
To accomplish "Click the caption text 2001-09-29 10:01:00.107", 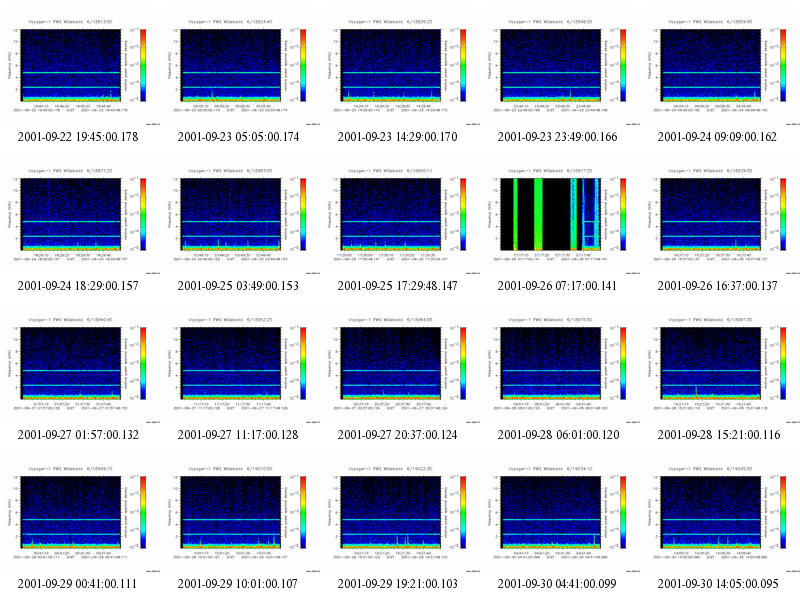I will [237, 584].
